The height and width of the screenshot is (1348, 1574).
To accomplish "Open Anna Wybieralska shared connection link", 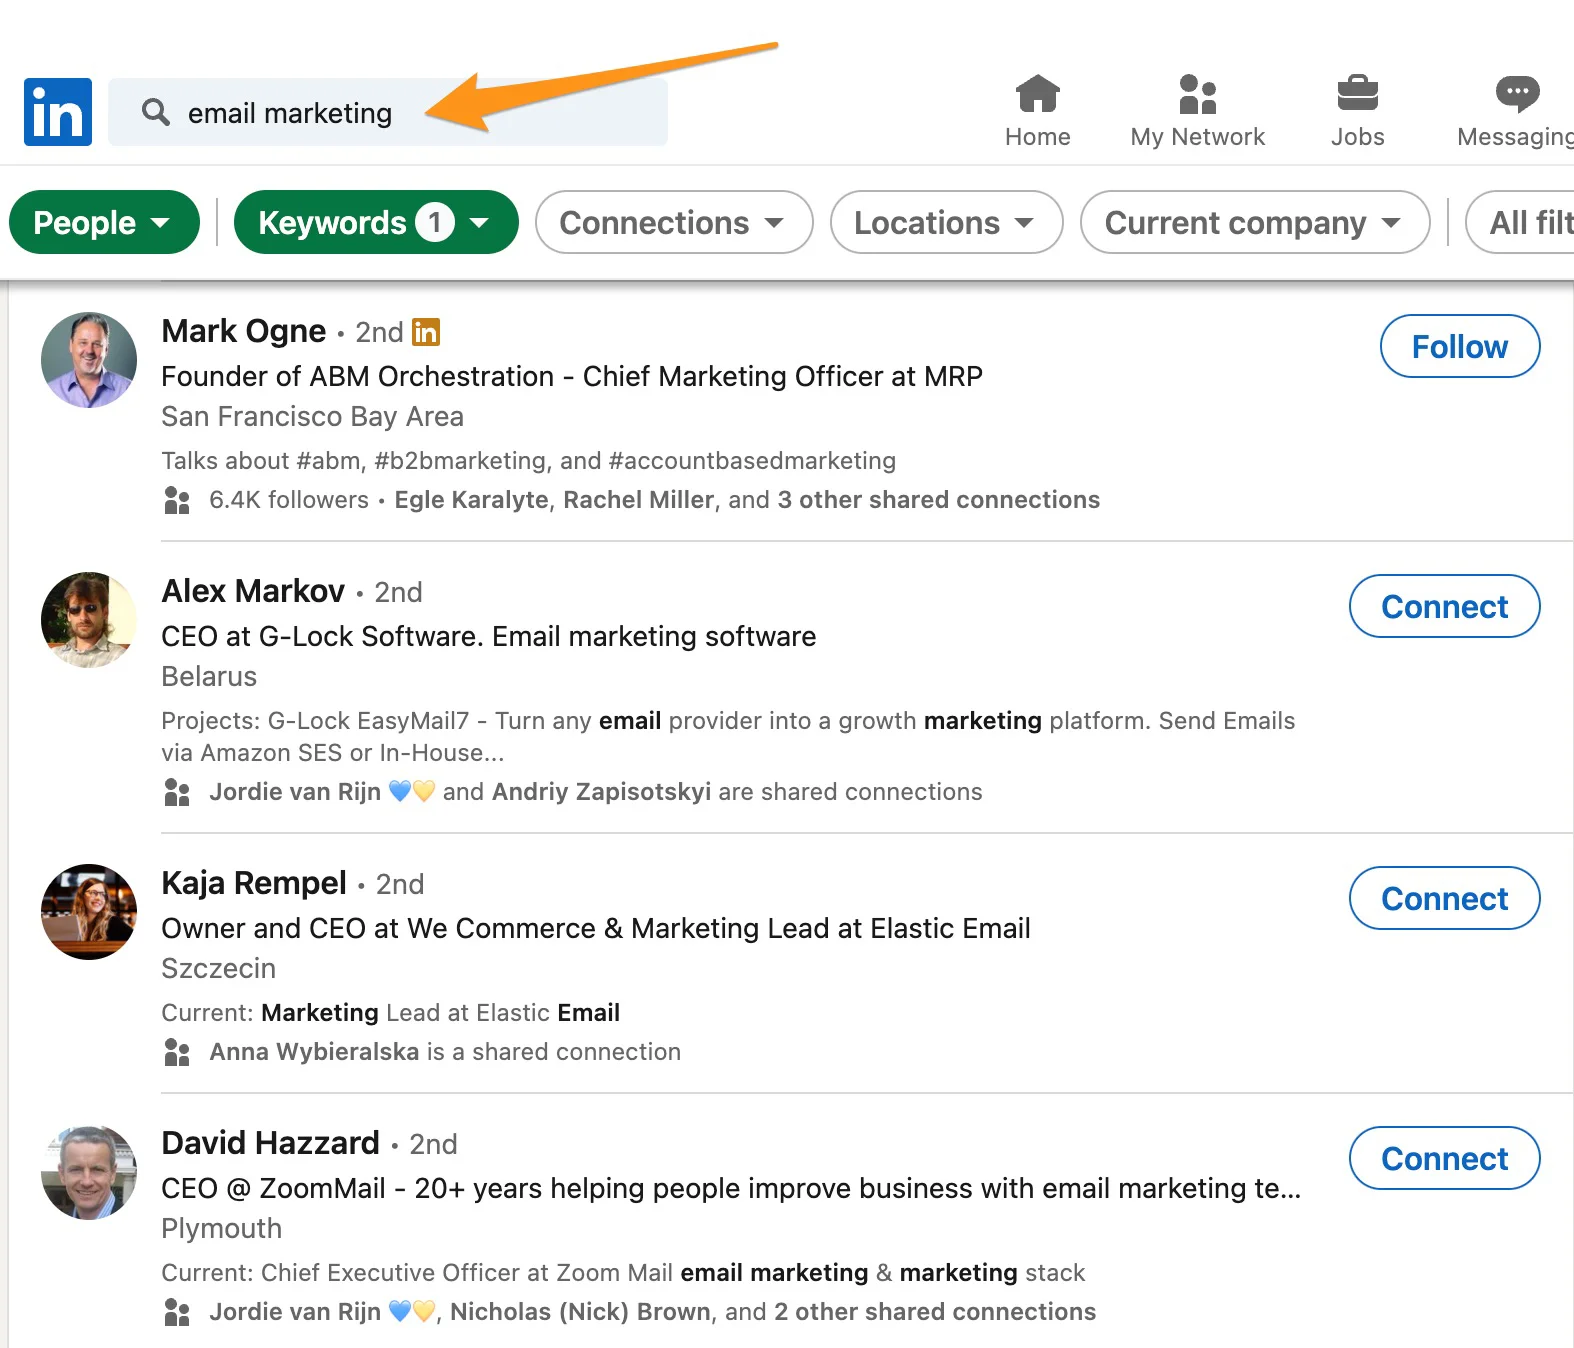I will point(314,1052).
